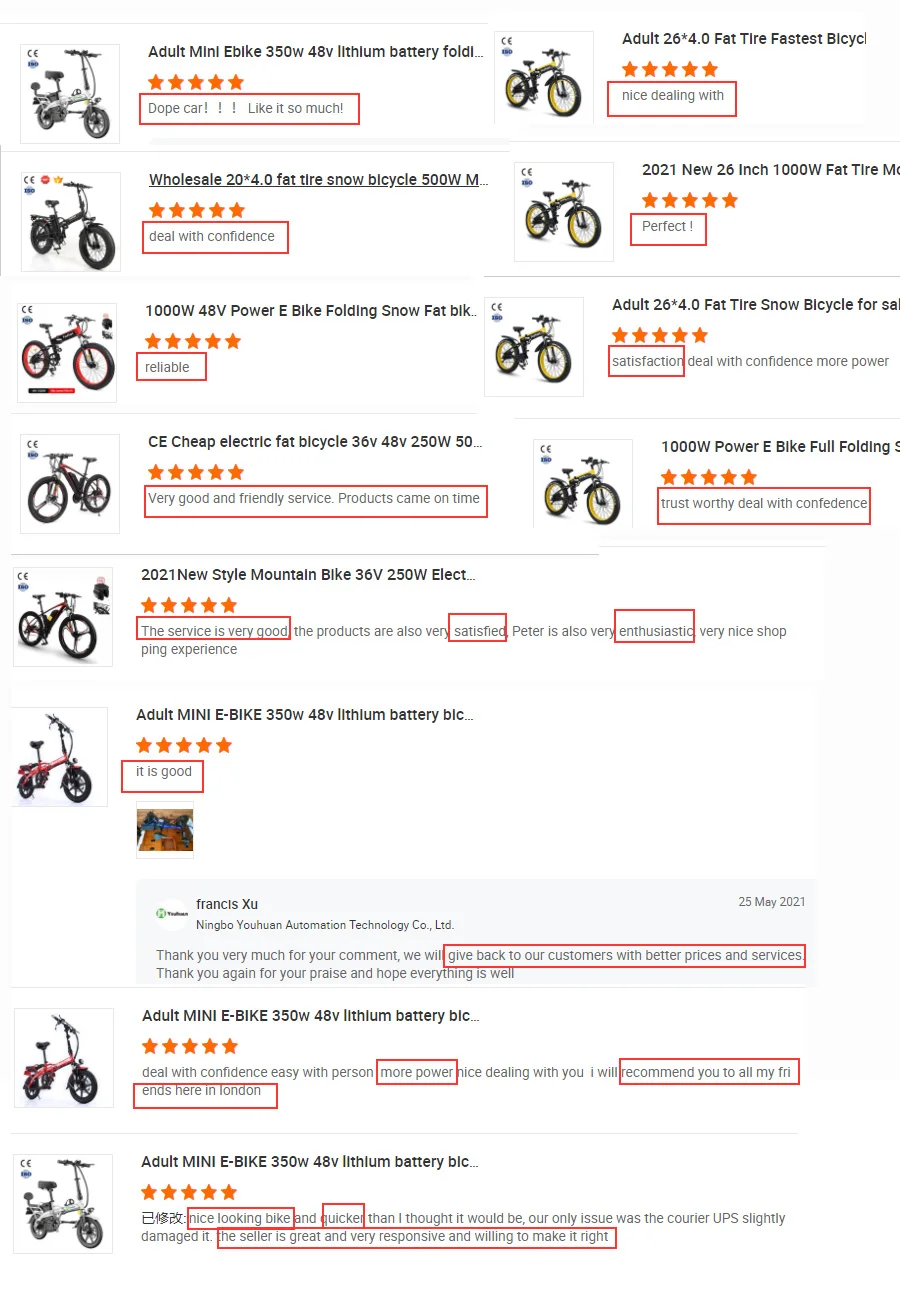The width and height of the screenshot is (900, 1299).
Task: Click 'Ningbo Youhuan Automation Technology Co., Ltd.' name
Action: coord(325,925)
